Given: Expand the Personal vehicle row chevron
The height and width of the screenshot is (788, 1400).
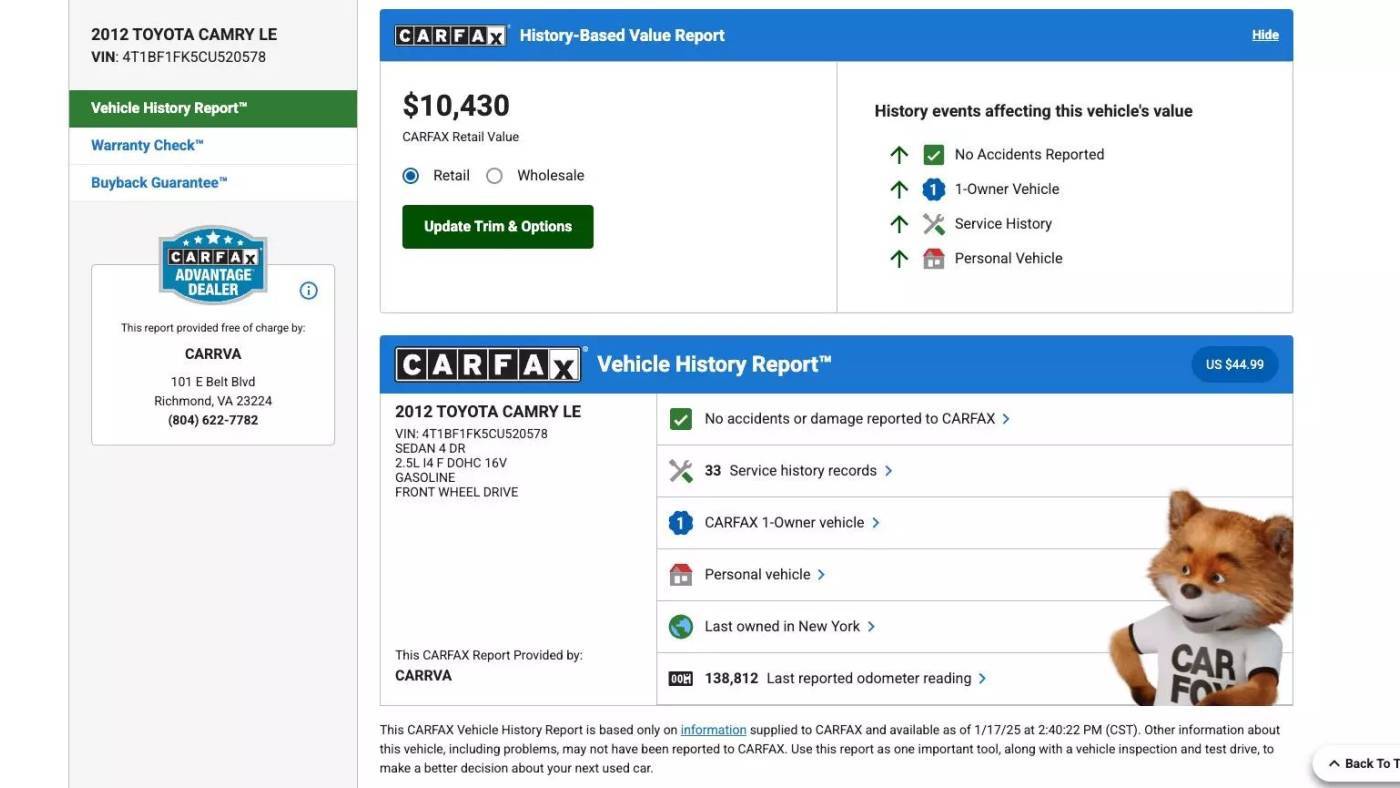Looking at the screenshot, I should [x=821, y=575].
